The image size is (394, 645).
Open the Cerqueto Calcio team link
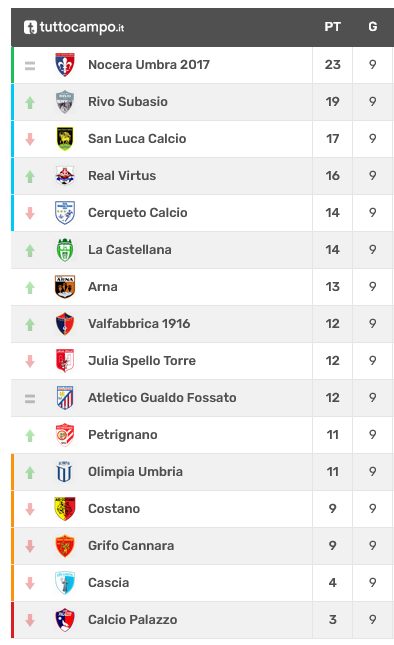point(138,213)
